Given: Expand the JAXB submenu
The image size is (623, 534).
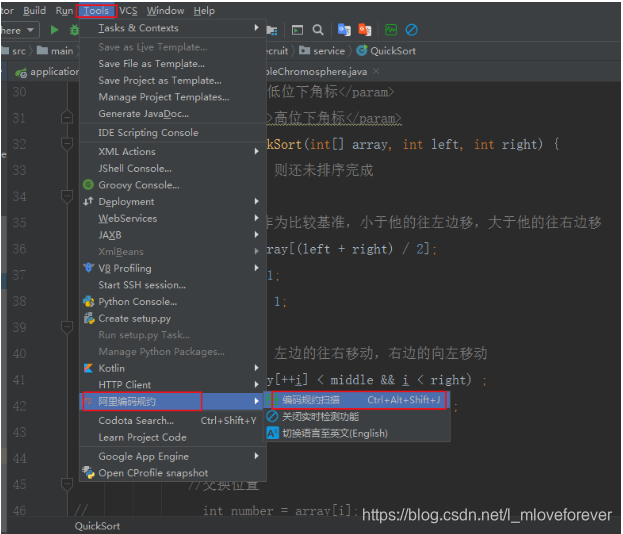Looking at the screenshot, I should pos(173,235).
